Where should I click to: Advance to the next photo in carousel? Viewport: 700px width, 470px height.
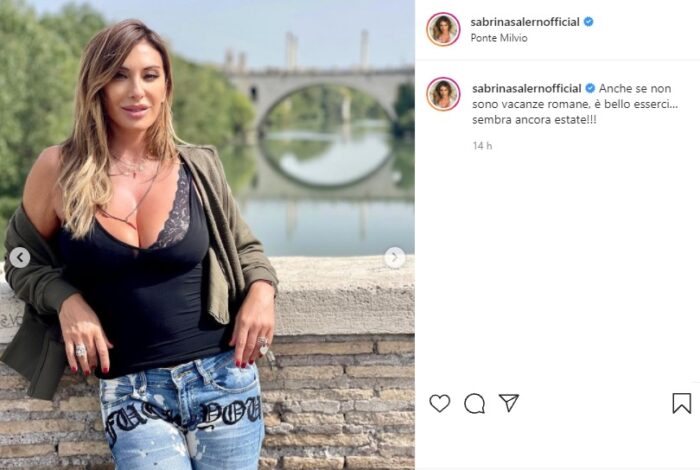395,258
